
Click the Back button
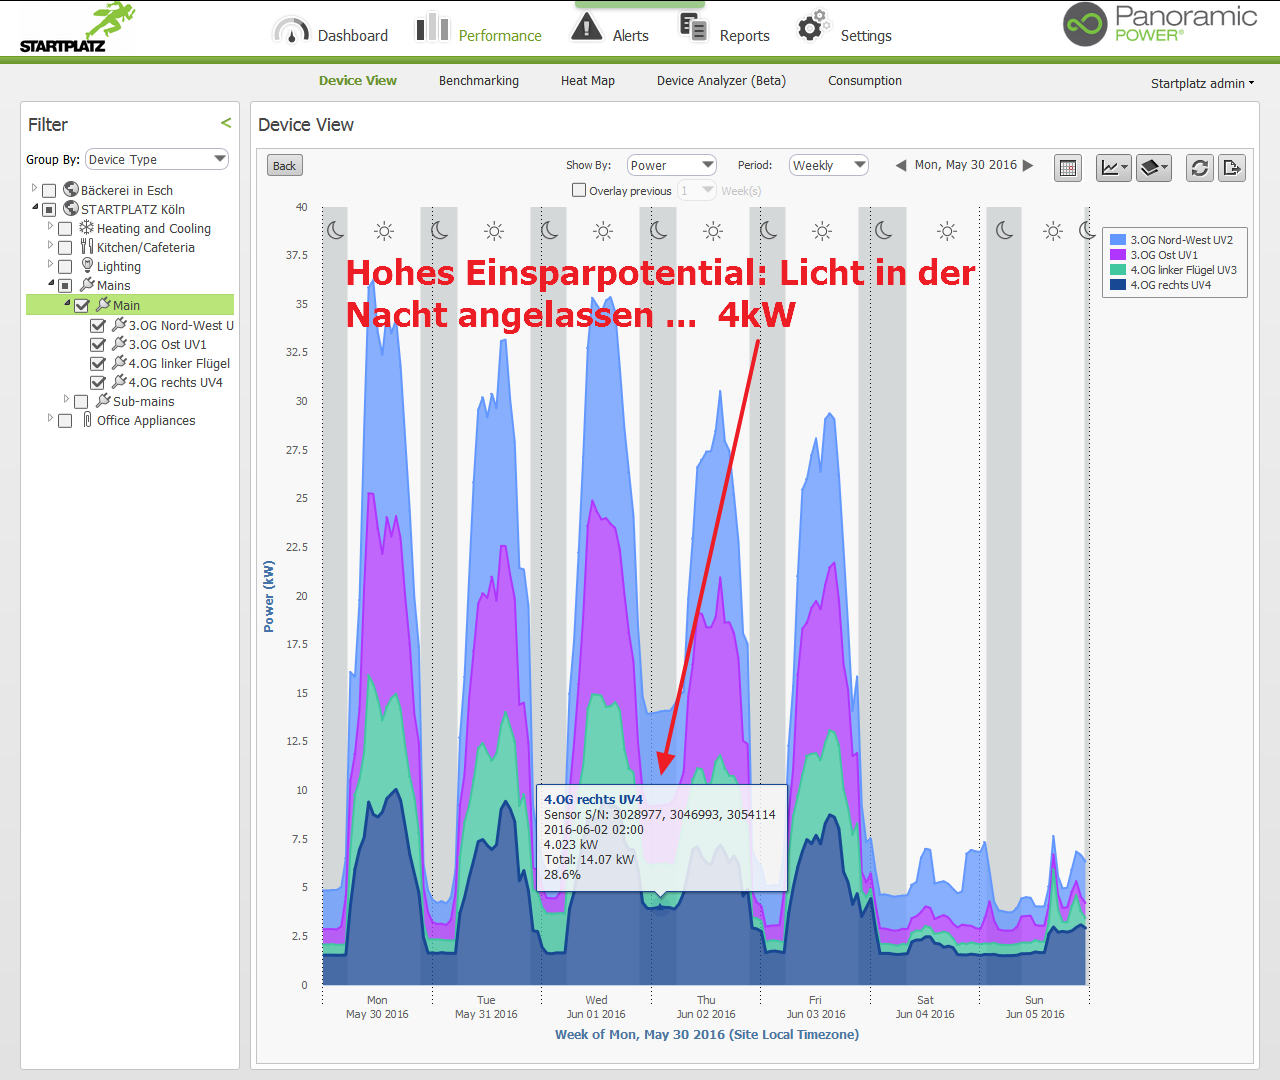pos(285,166)
